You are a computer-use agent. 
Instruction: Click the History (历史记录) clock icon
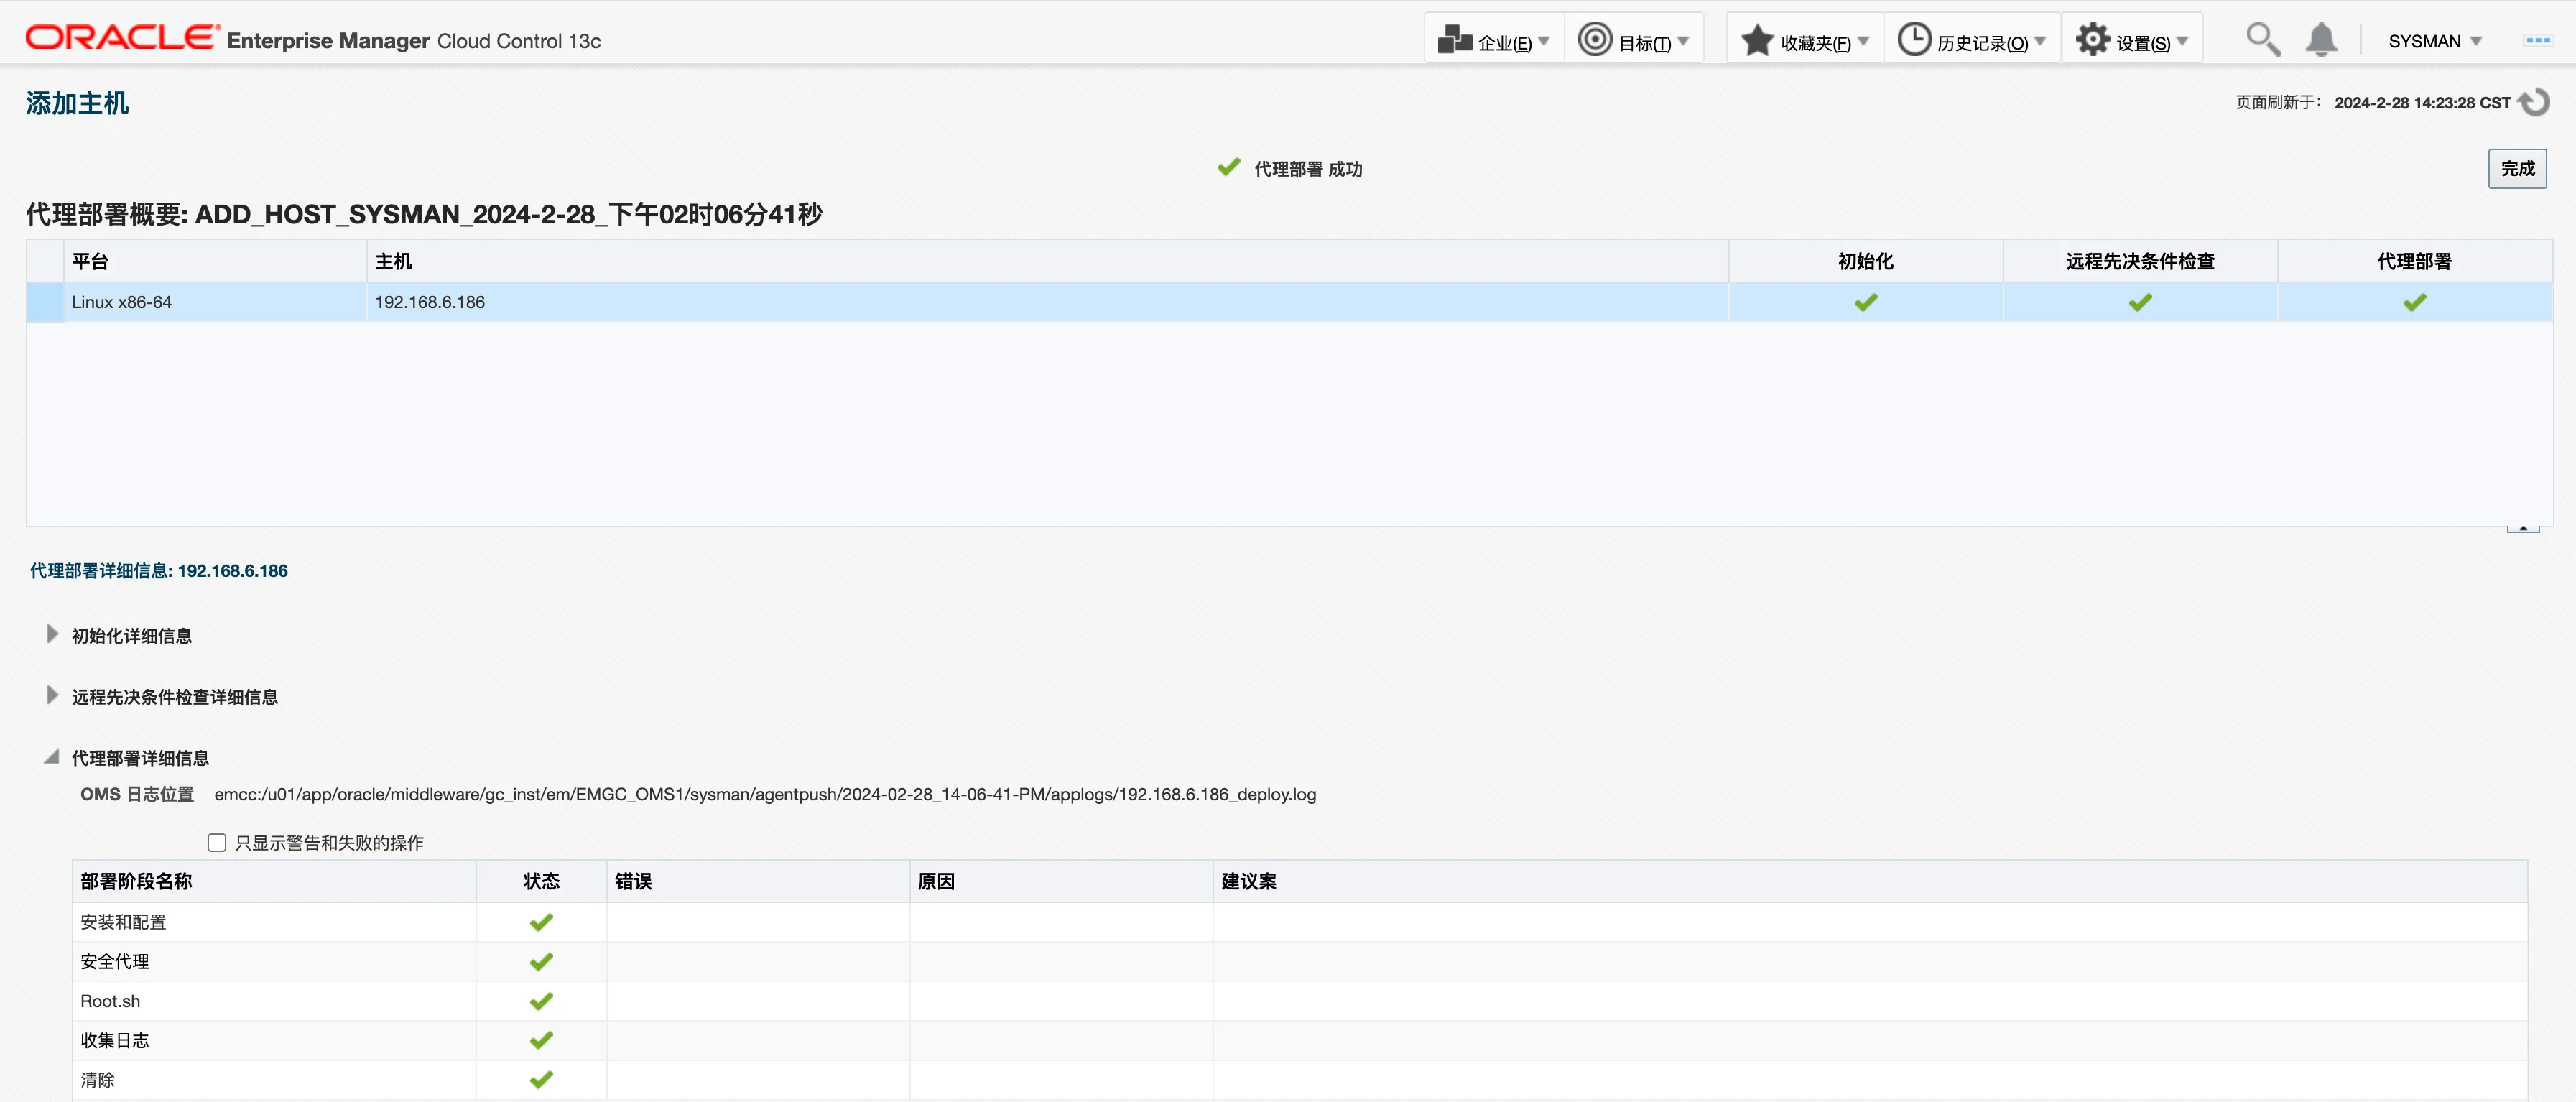[x=1914, y=40]
